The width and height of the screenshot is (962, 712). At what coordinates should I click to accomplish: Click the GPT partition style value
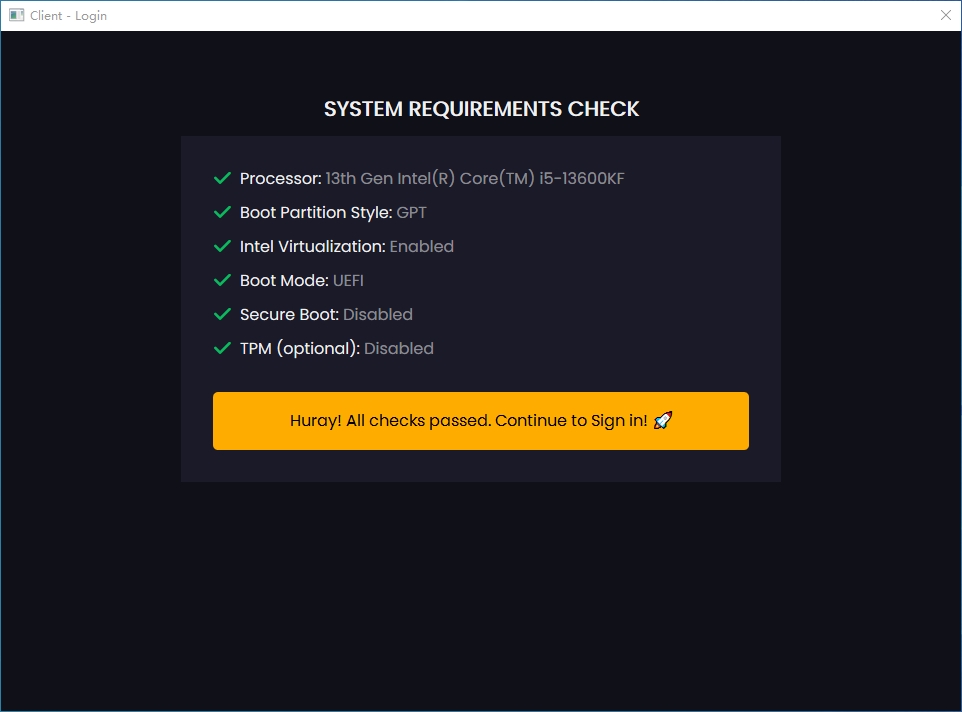point(411,213)
